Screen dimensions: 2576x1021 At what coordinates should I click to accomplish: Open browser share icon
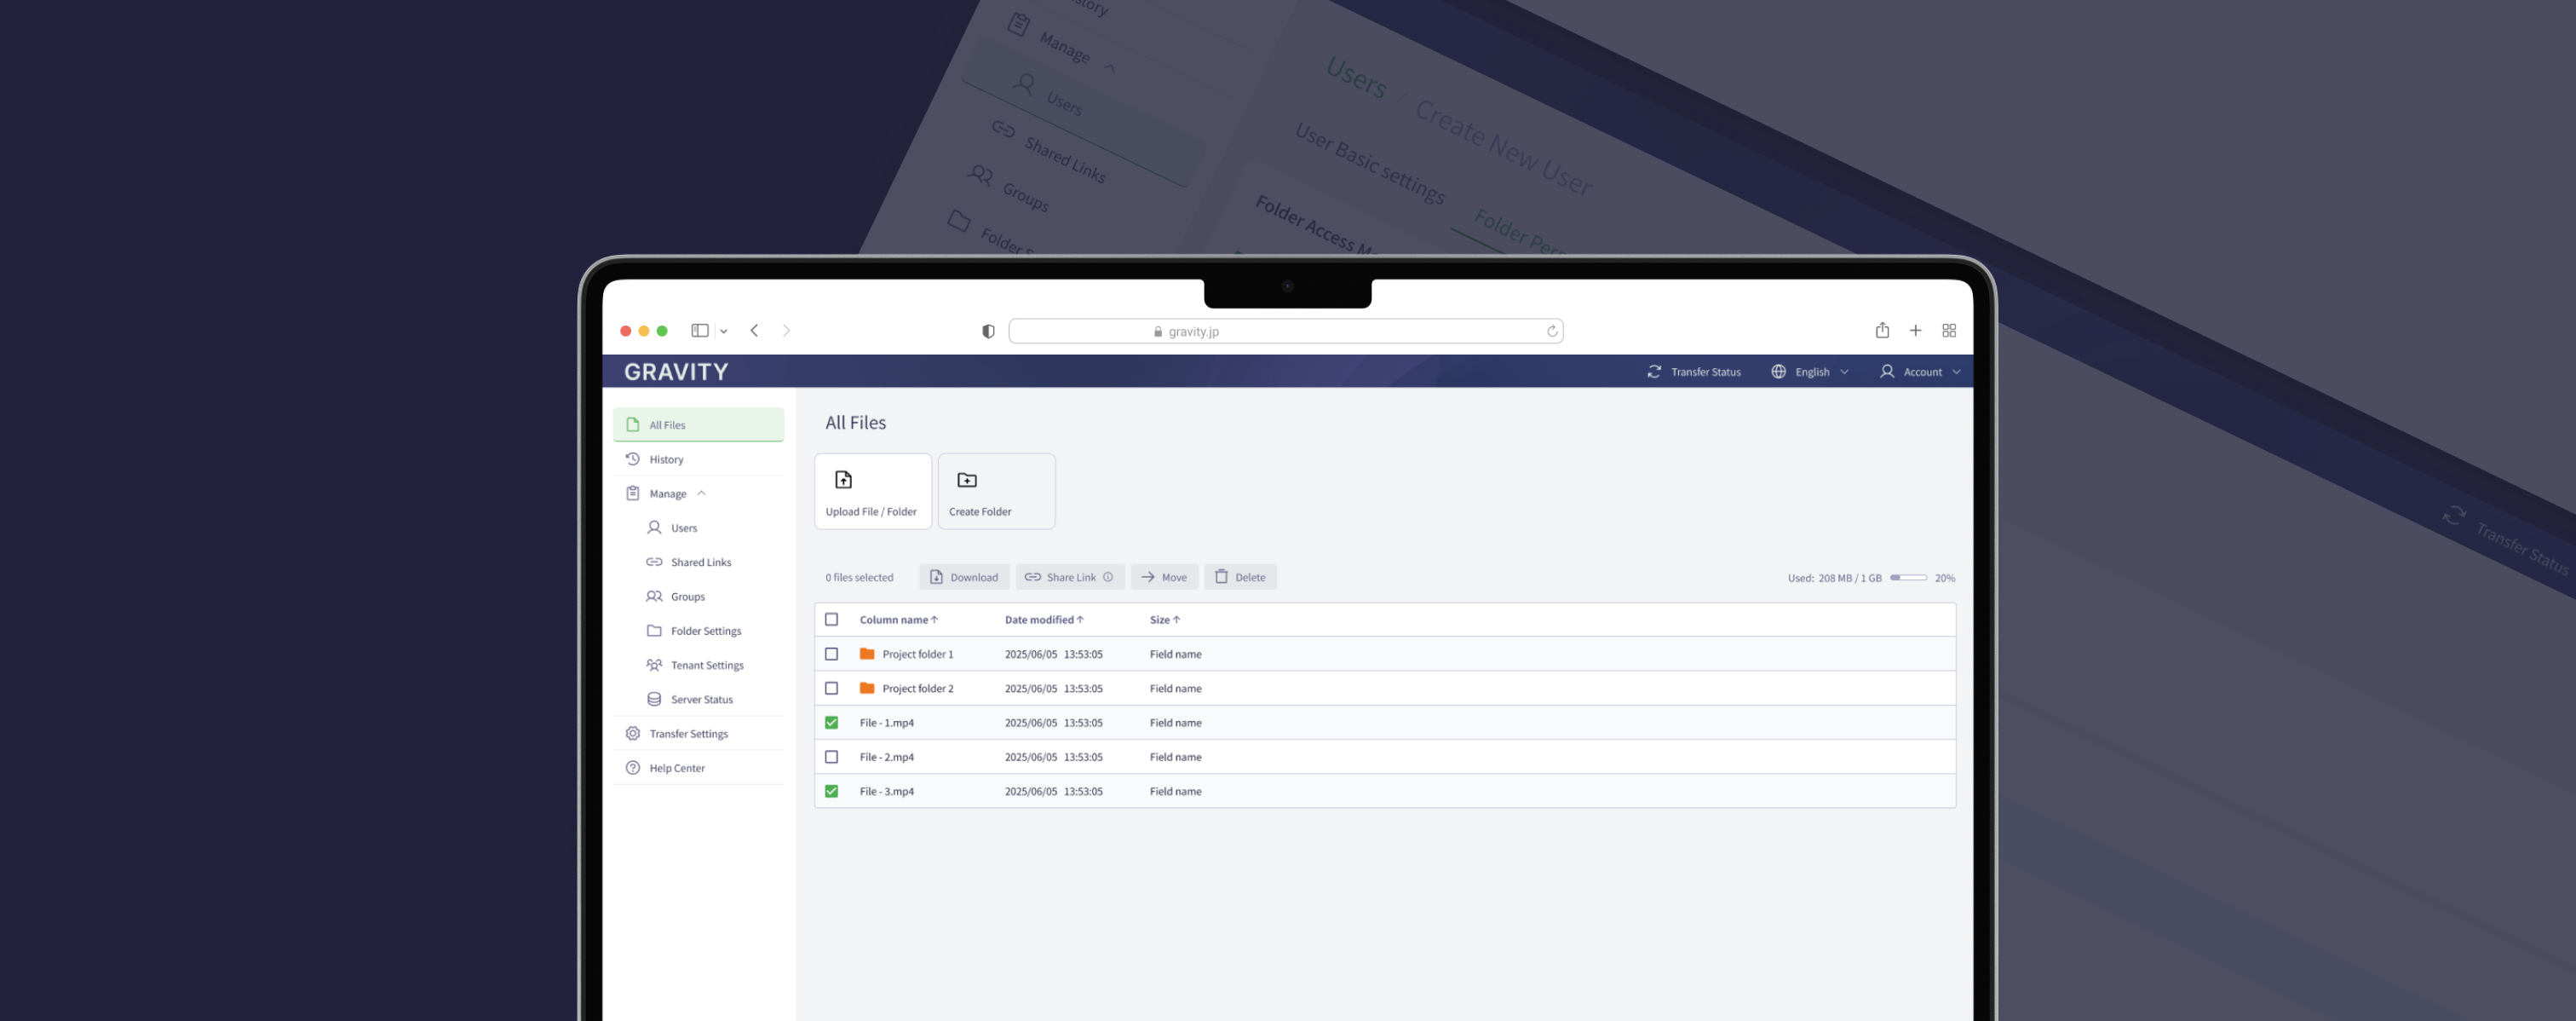pos(1881,330)
